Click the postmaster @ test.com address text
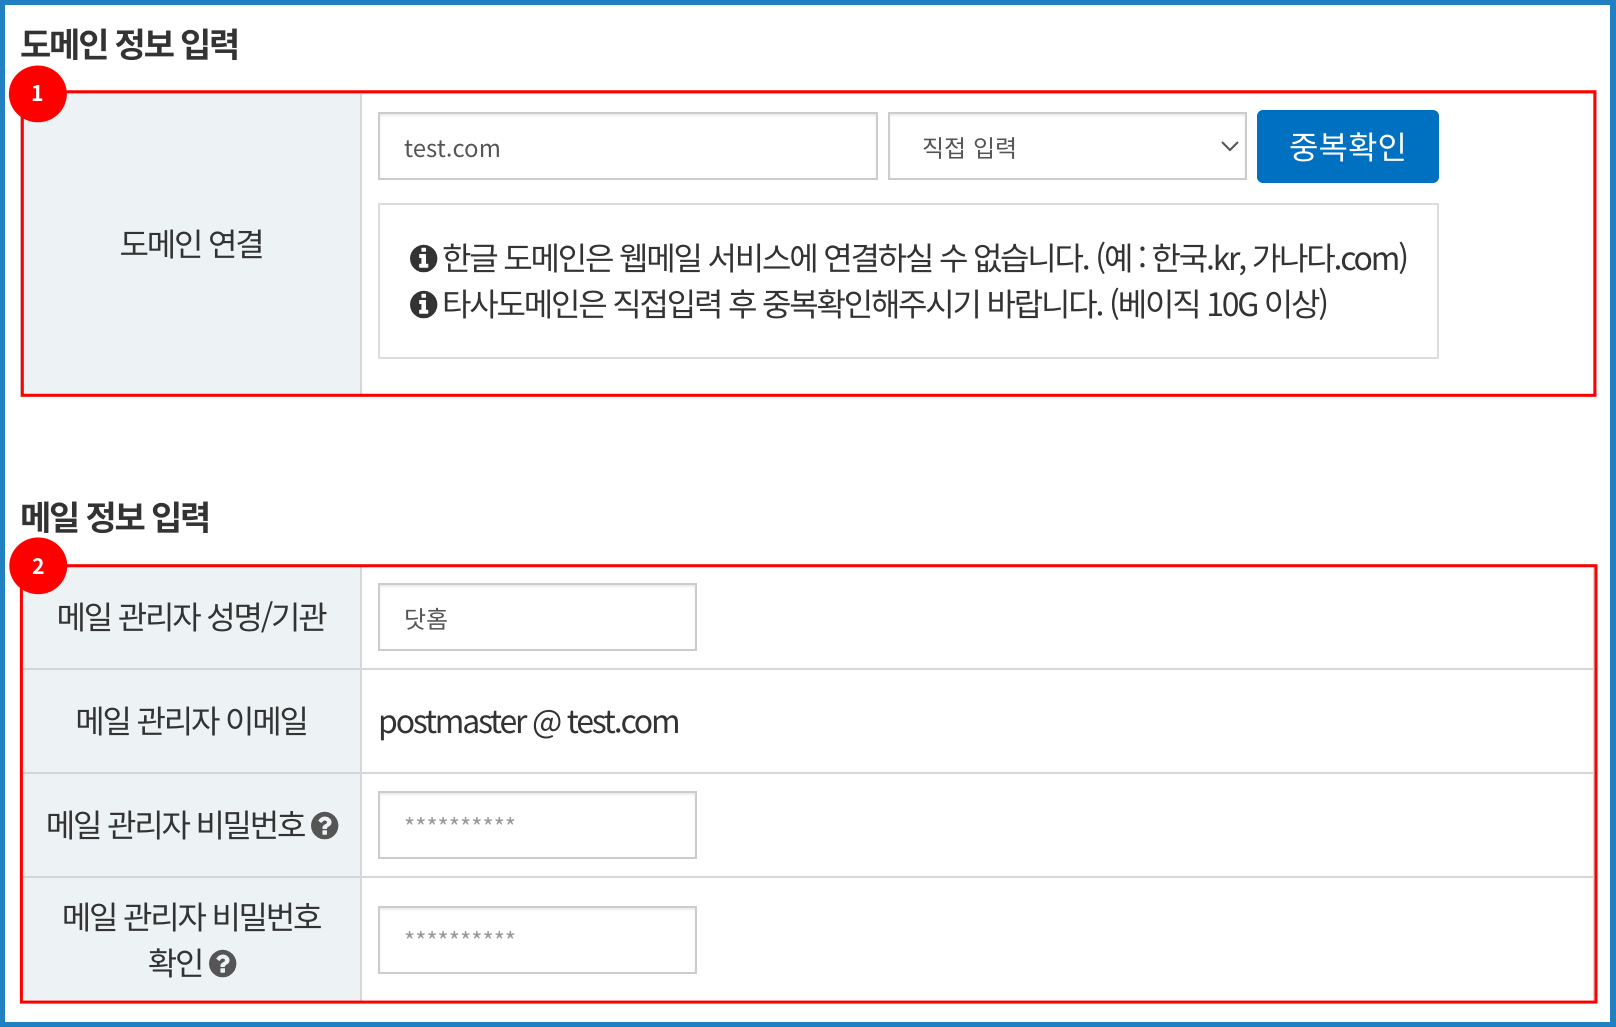This screenshot has height=1027, width=1616. coord(528,722)
